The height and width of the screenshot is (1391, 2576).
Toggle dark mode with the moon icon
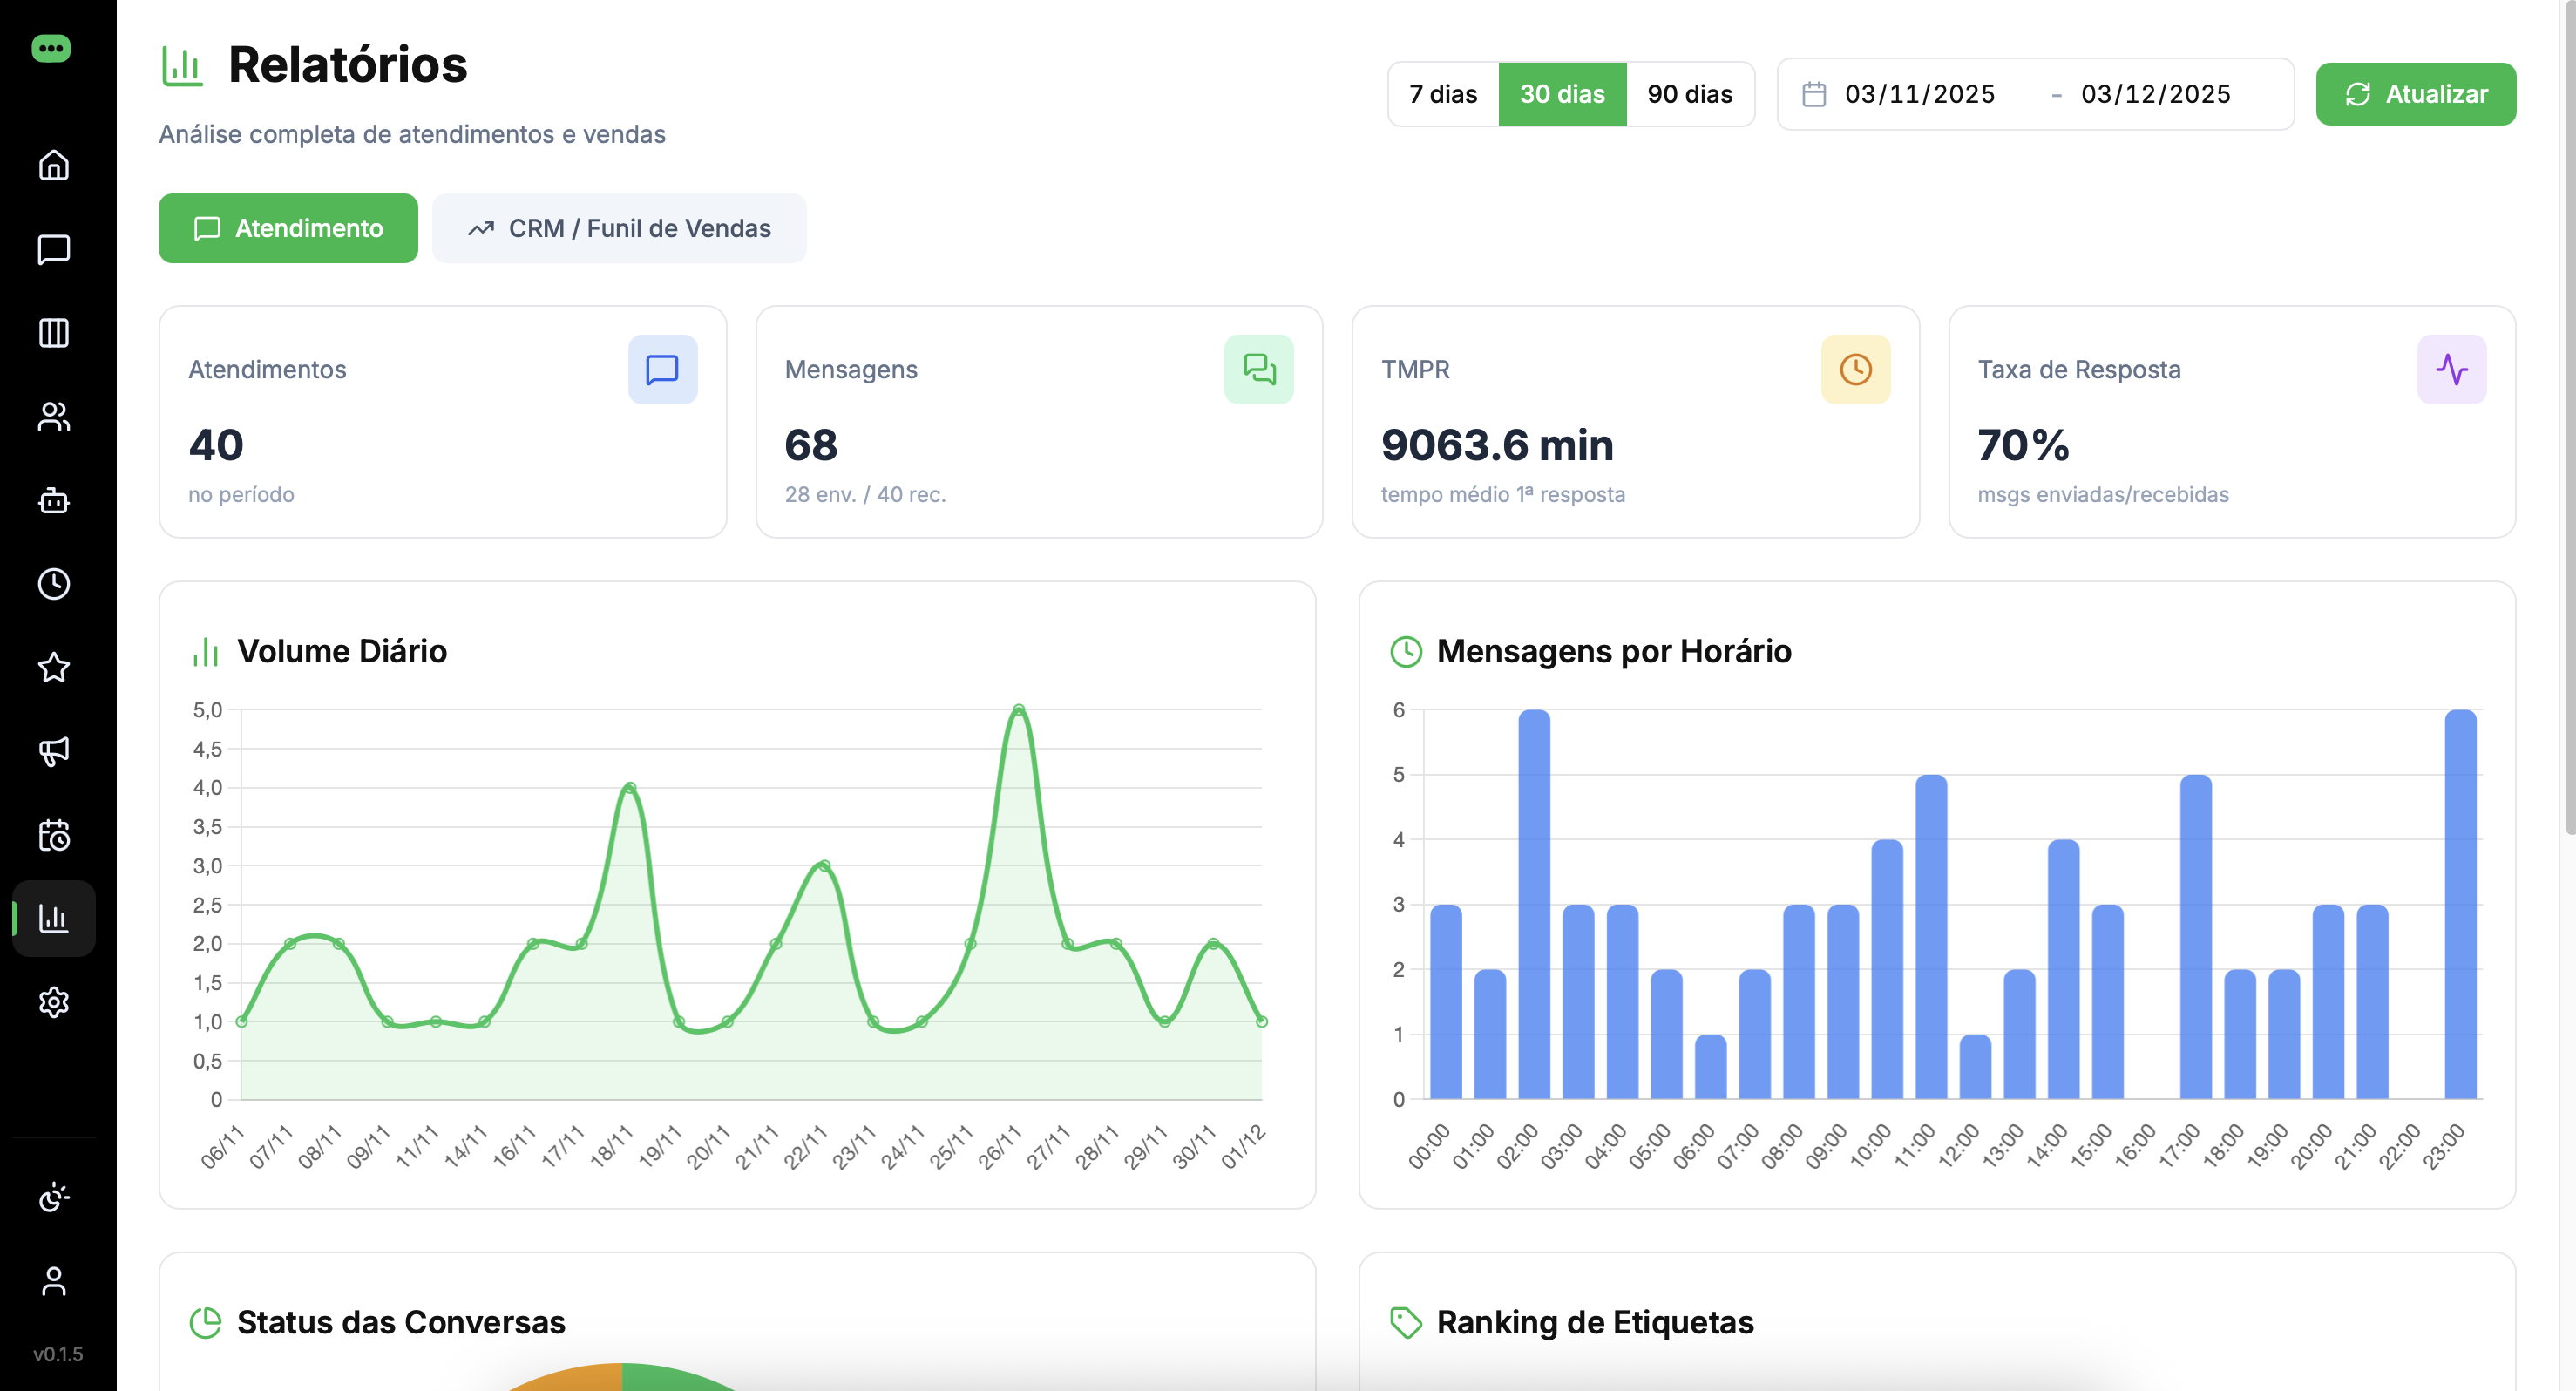[53, 1197]
